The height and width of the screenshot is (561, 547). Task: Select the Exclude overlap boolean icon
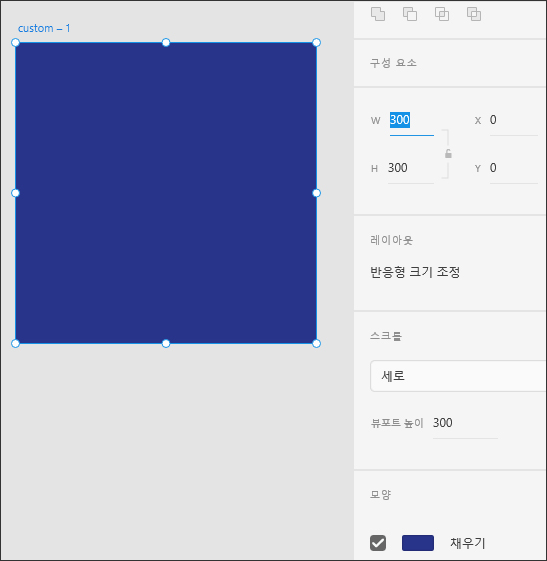[474, 14]
